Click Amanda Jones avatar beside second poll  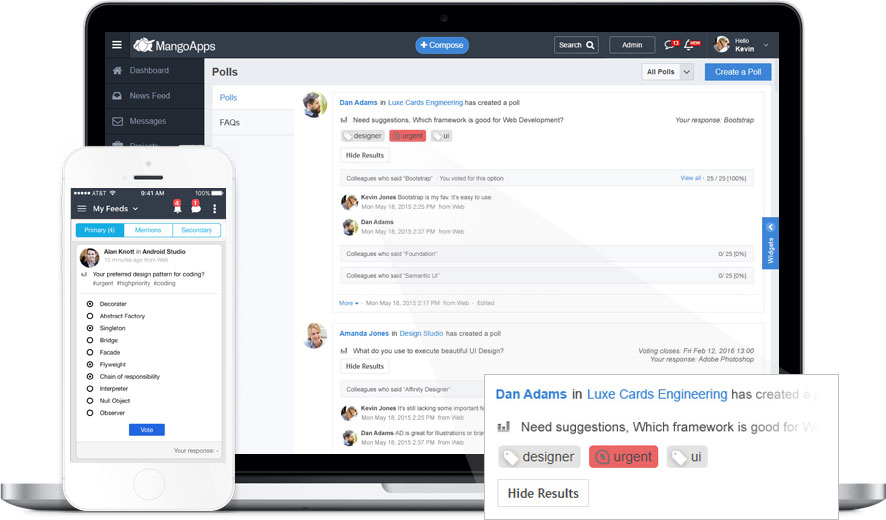click(315, 336)
